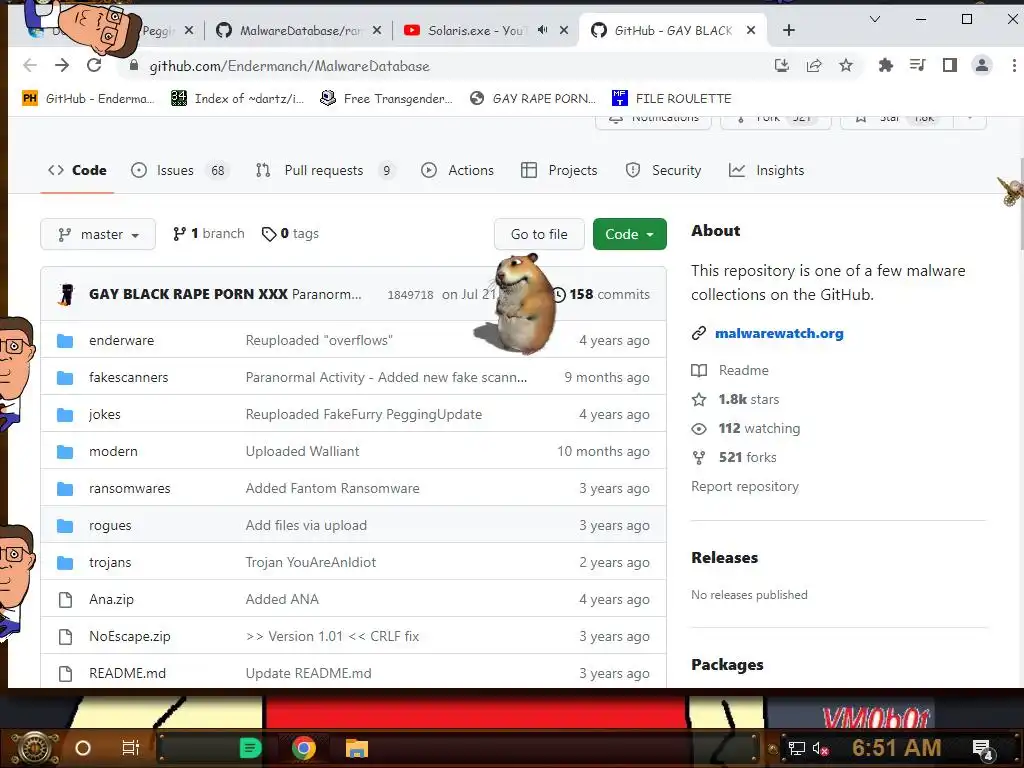1024x768 pixels.
Task: Open commit hash 1849718
Action: 410,295
